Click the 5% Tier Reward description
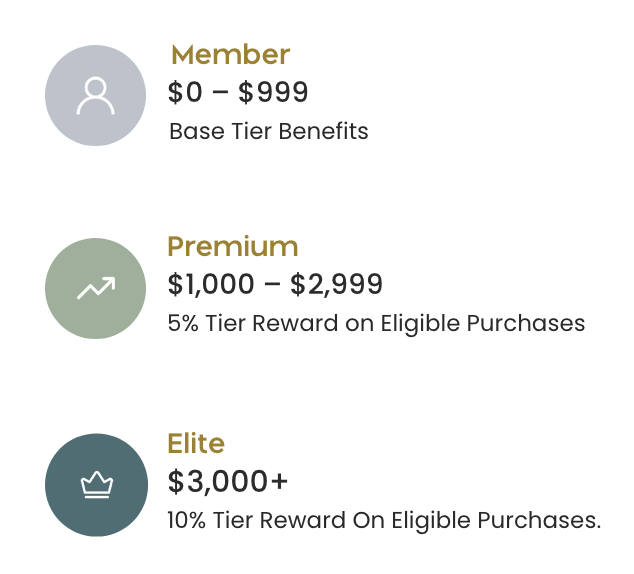The image size is (634, 574). pos(376,323)
